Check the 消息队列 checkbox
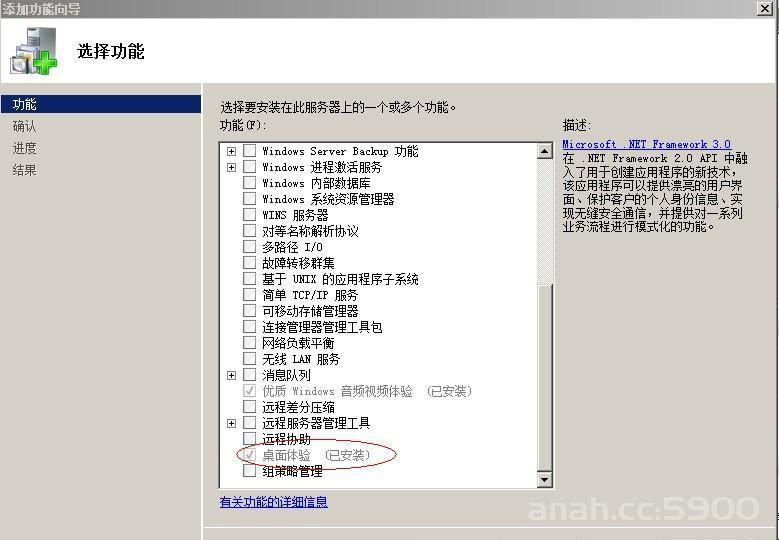This screenshot has height=540, width=779. (249, 375)
